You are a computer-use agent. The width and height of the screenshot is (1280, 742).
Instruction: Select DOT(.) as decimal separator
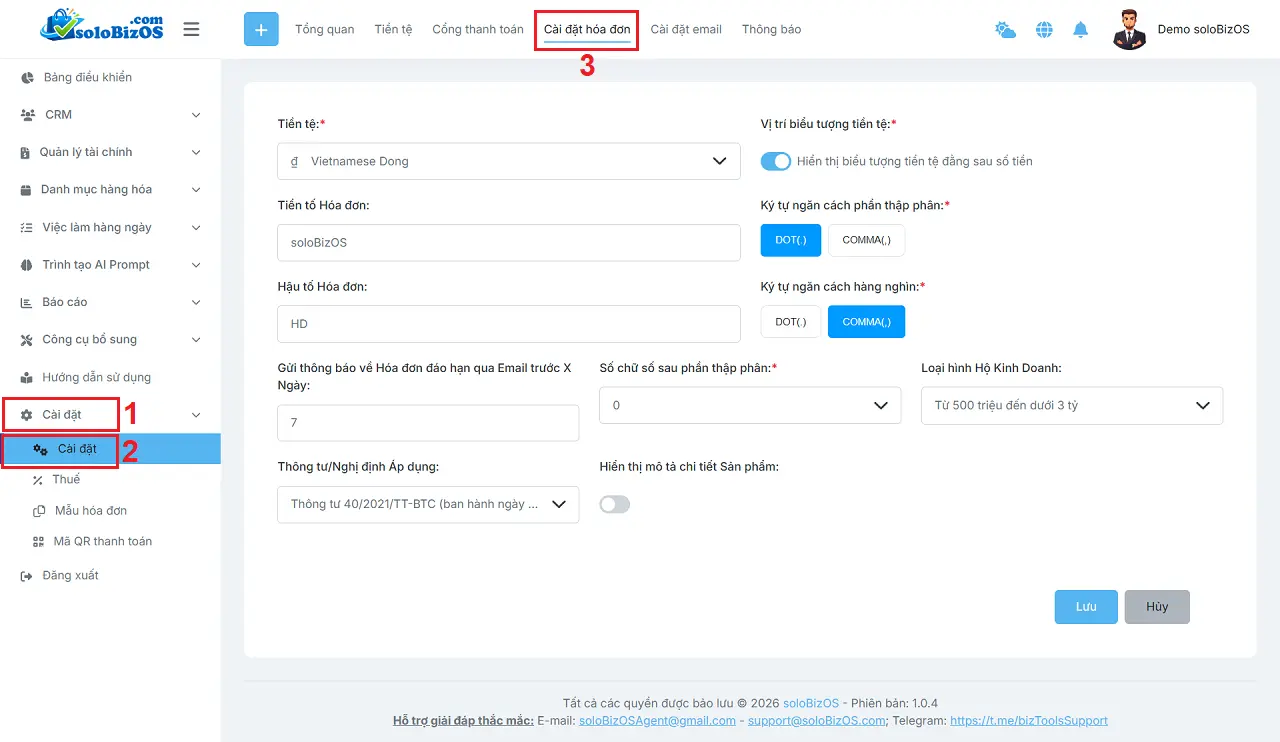(x=791, y=240)
